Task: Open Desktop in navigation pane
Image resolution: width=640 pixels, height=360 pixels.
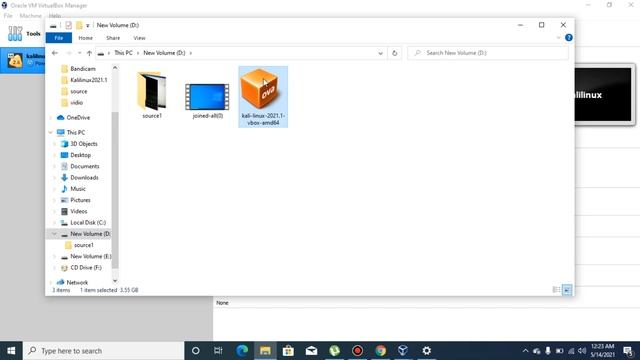Action: [x=80, y=155]
